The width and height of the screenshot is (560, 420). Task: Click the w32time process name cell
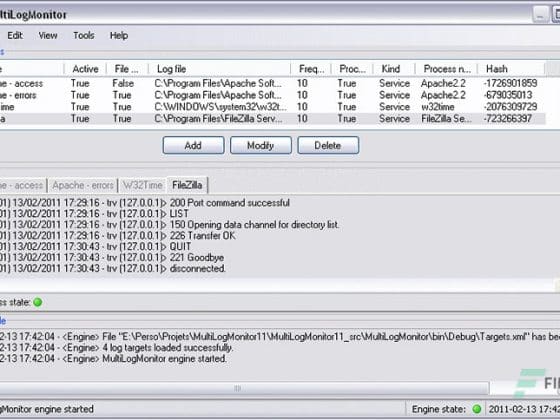438,107
